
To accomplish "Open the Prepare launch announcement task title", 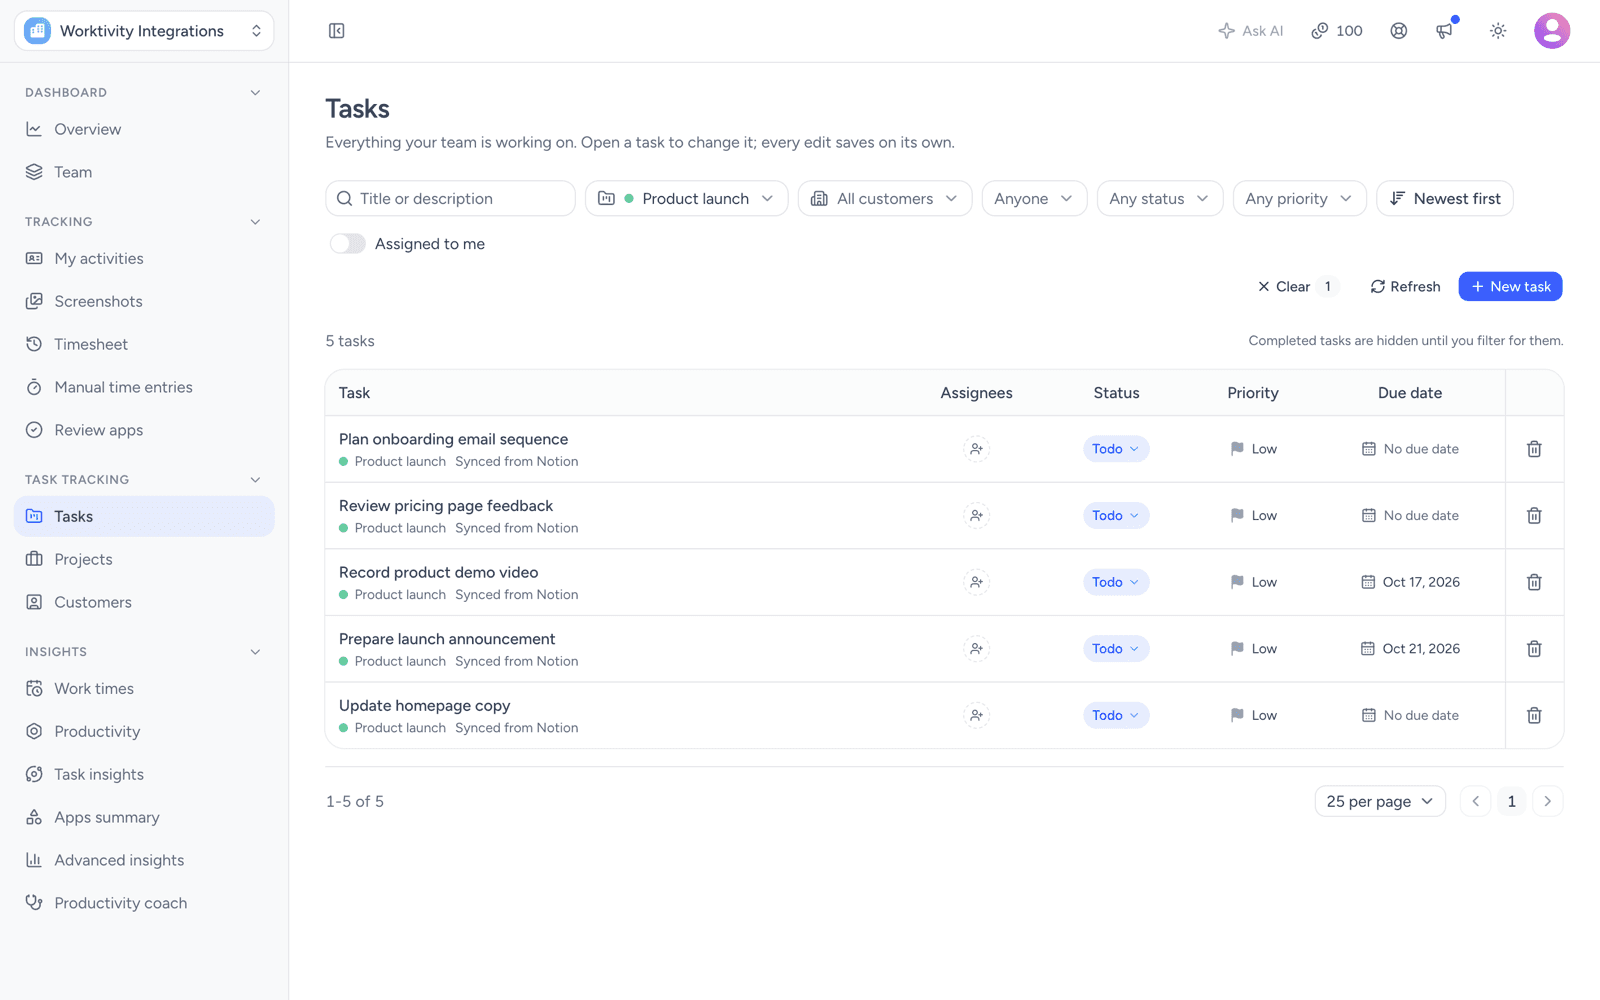I will coord(447,639).
